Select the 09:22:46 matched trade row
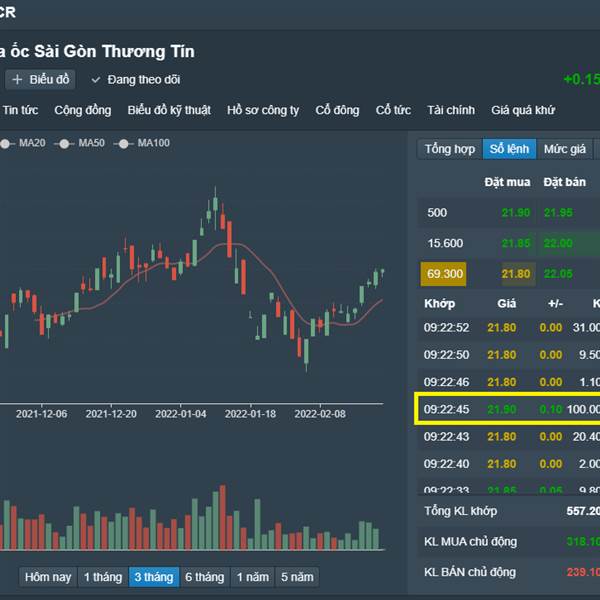Image resolution: width=600 pixels, height=600 pixels. pos(509,382)
